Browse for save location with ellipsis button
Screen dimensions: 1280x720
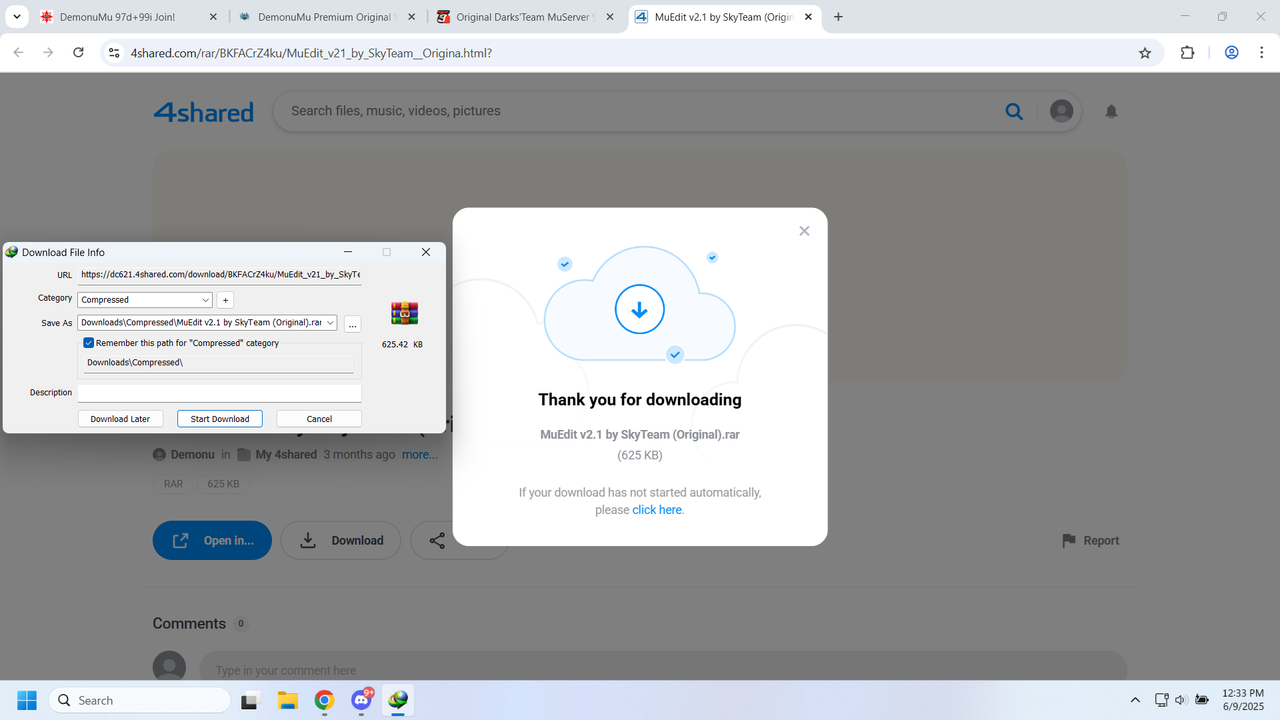352,324
